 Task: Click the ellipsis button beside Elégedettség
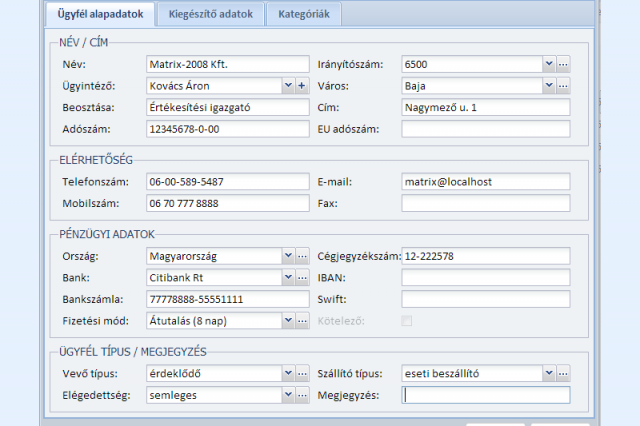[x=303, y=395]
